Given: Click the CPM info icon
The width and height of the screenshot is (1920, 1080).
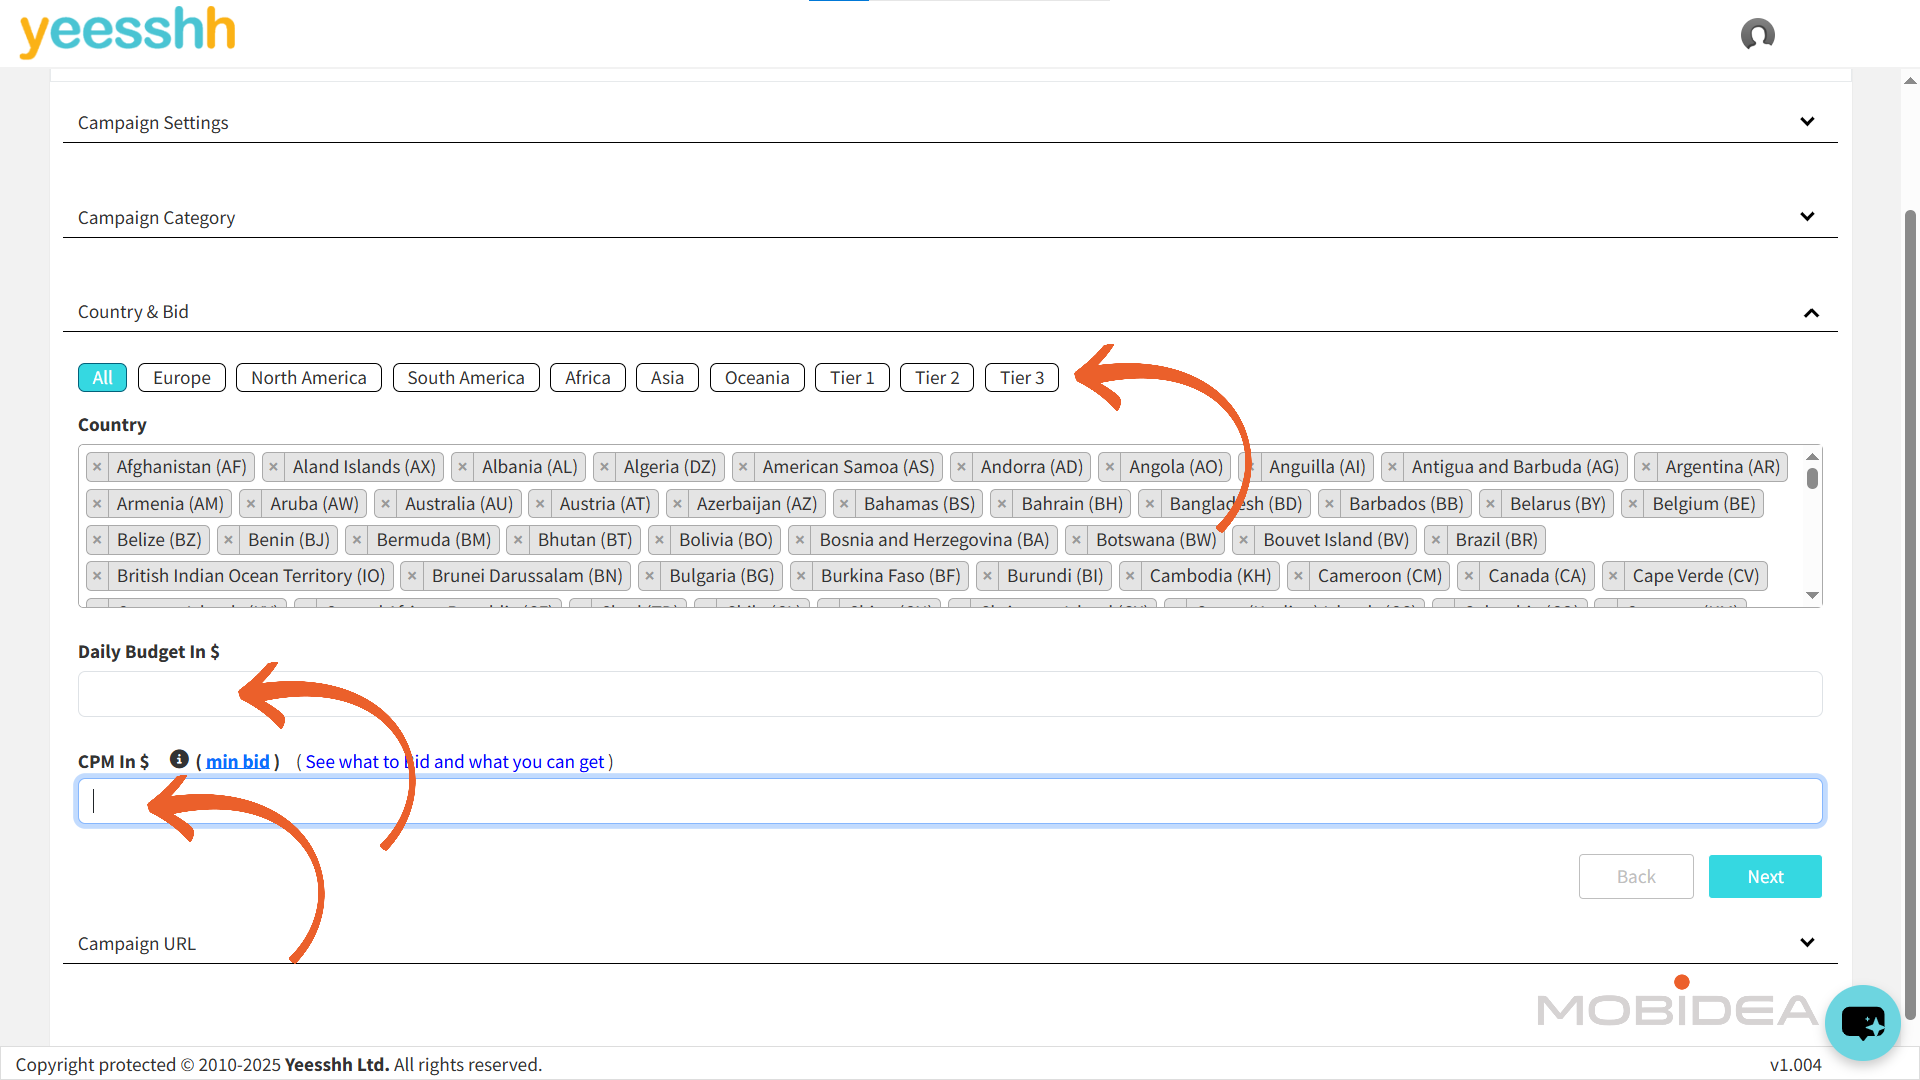Looking at the screenshot, I should [179, 759].
